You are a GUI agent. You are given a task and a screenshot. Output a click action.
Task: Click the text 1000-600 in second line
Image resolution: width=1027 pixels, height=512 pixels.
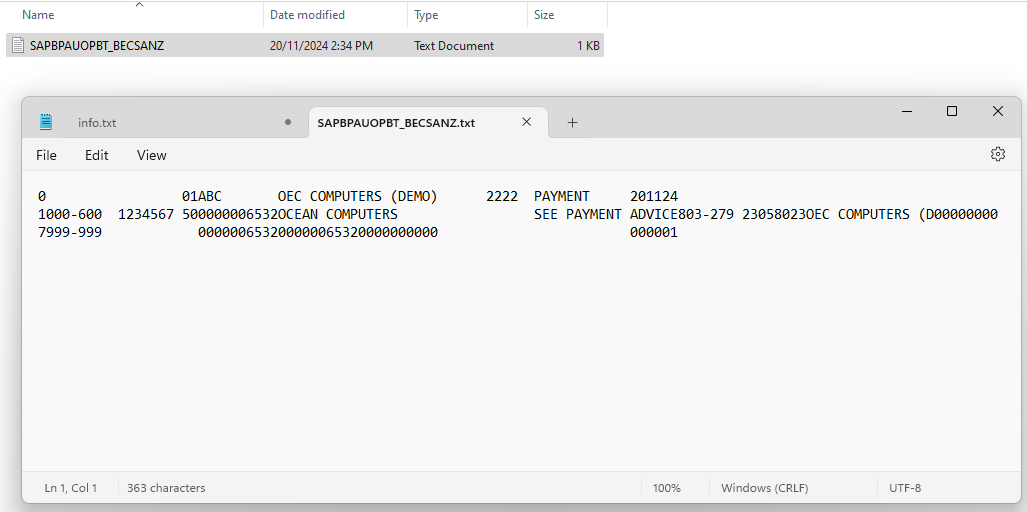pos(70,214)
